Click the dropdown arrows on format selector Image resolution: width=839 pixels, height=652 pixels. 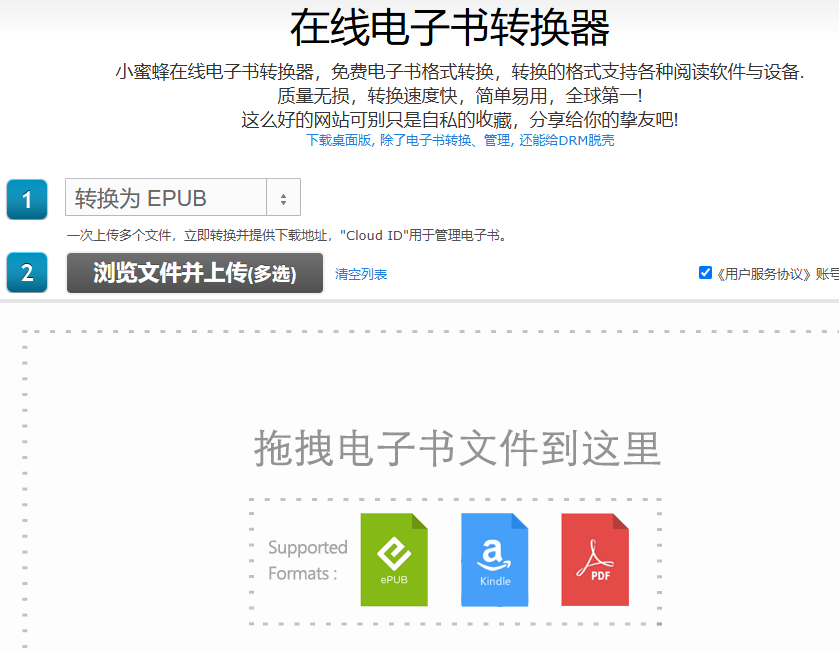point(284,198)
